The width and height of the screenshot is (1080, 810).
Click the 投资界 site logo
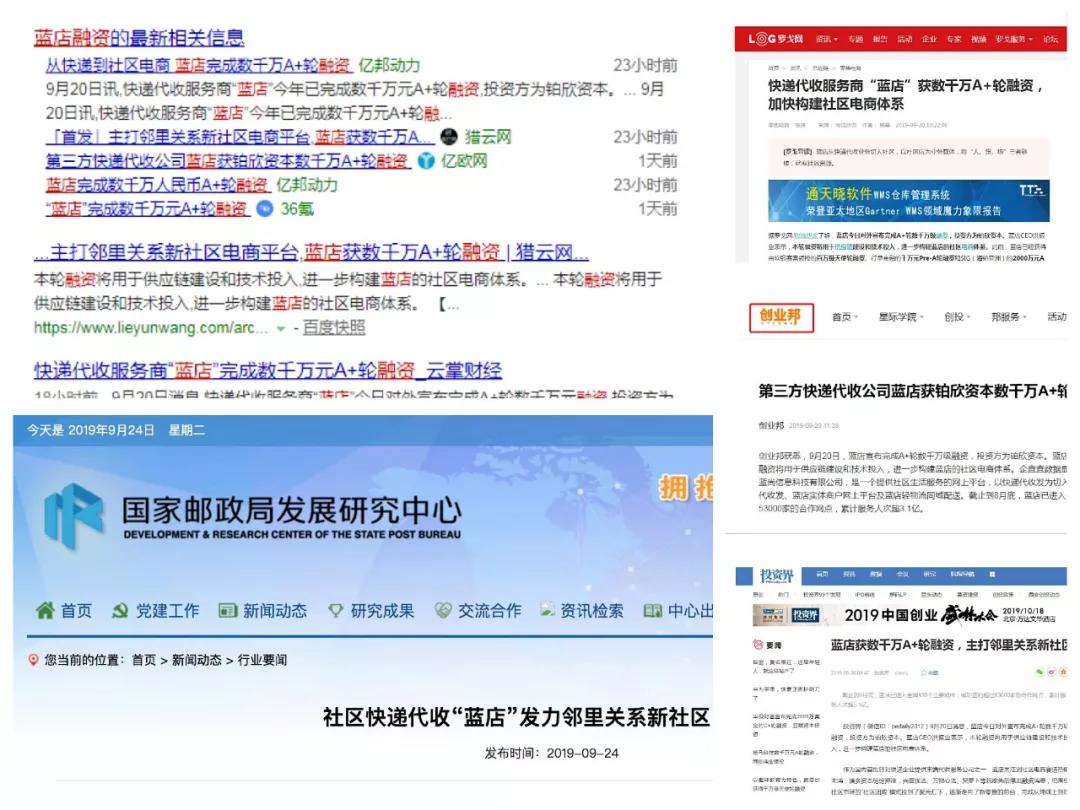pyautogui.click(x=776, y=574)
